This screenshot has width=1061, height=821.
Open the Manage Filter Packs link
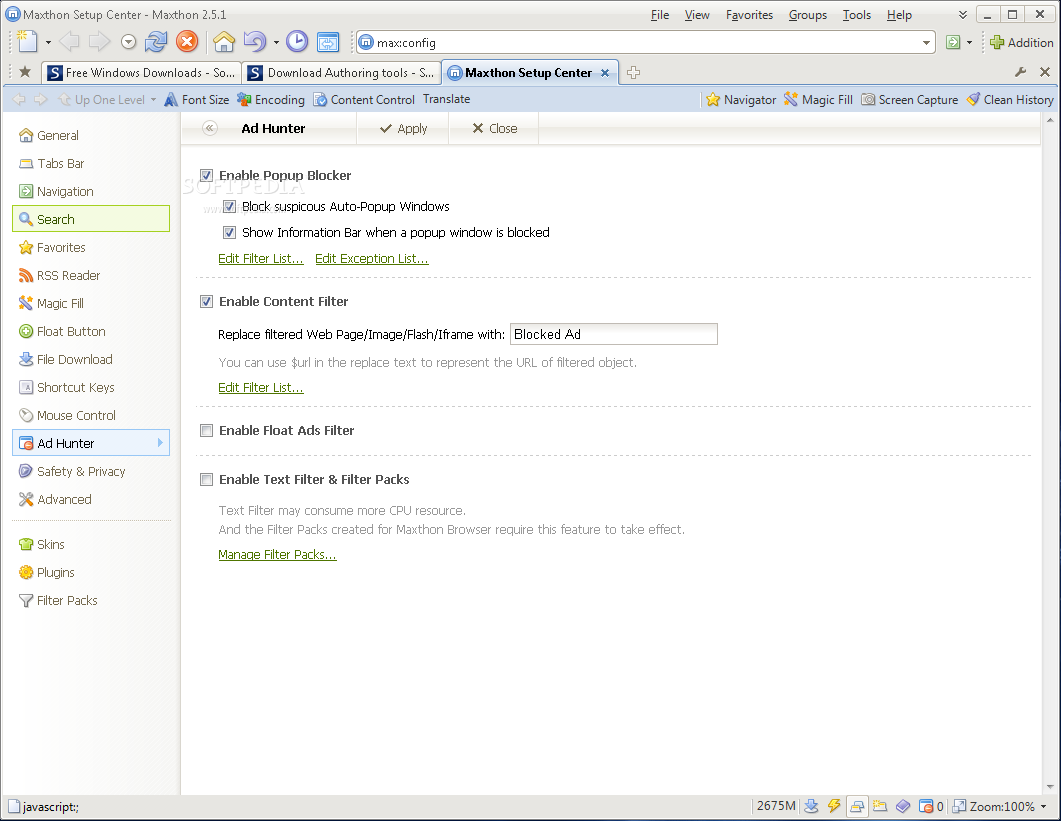[x=277, y=554]
